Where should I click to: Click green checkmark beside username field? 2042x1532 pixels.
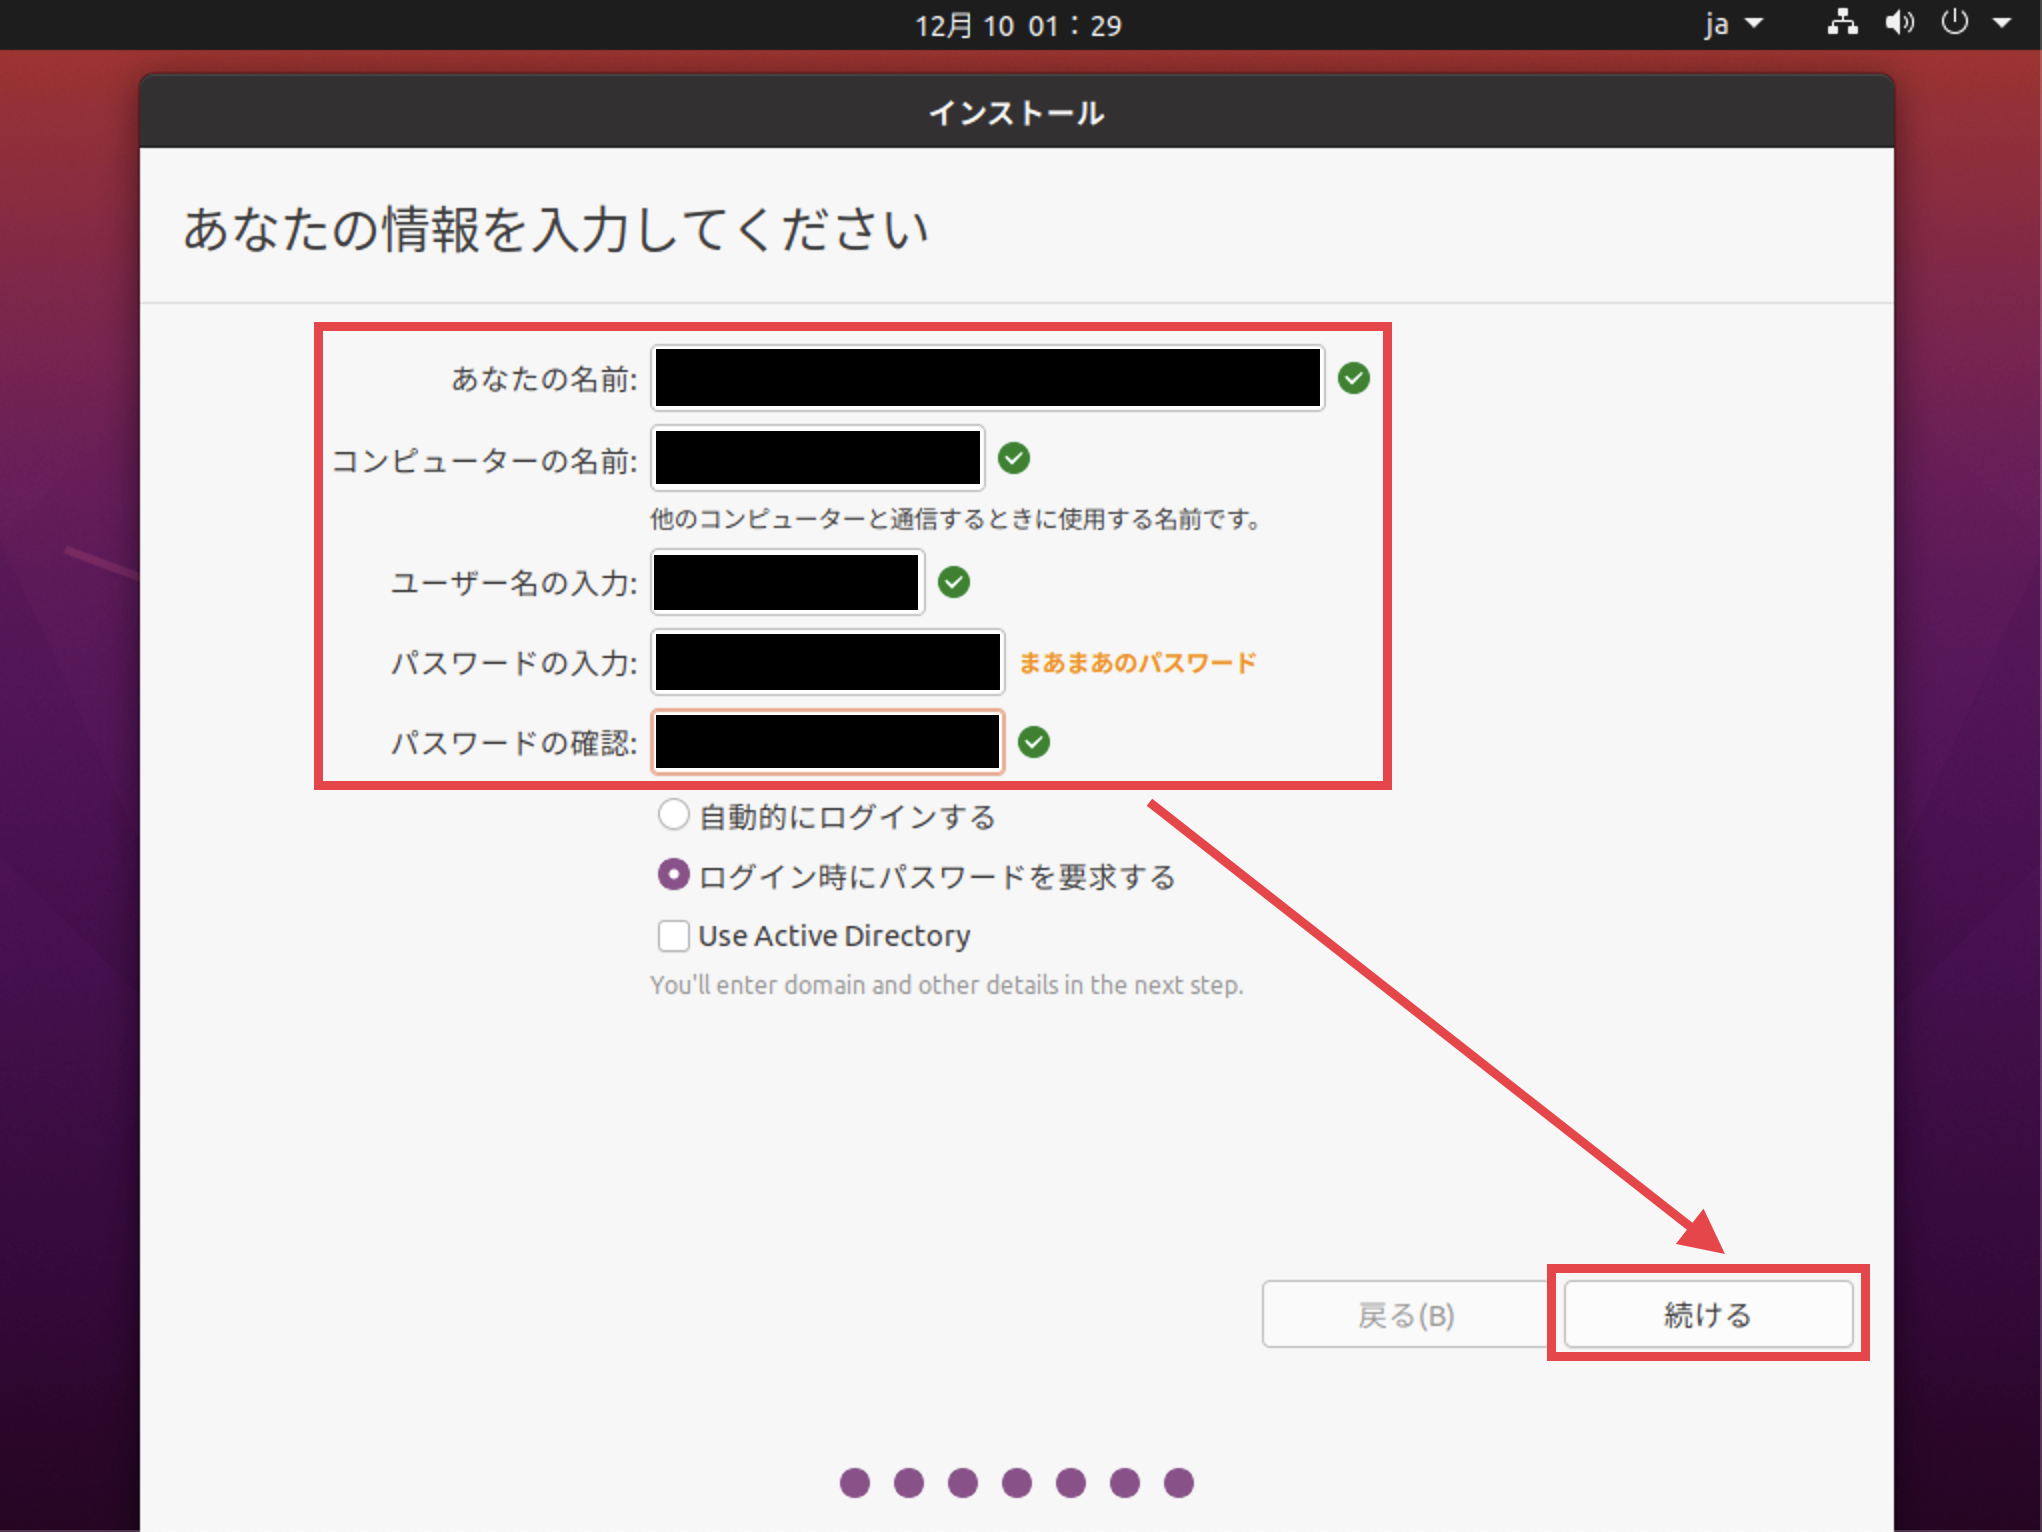[953, 582]
